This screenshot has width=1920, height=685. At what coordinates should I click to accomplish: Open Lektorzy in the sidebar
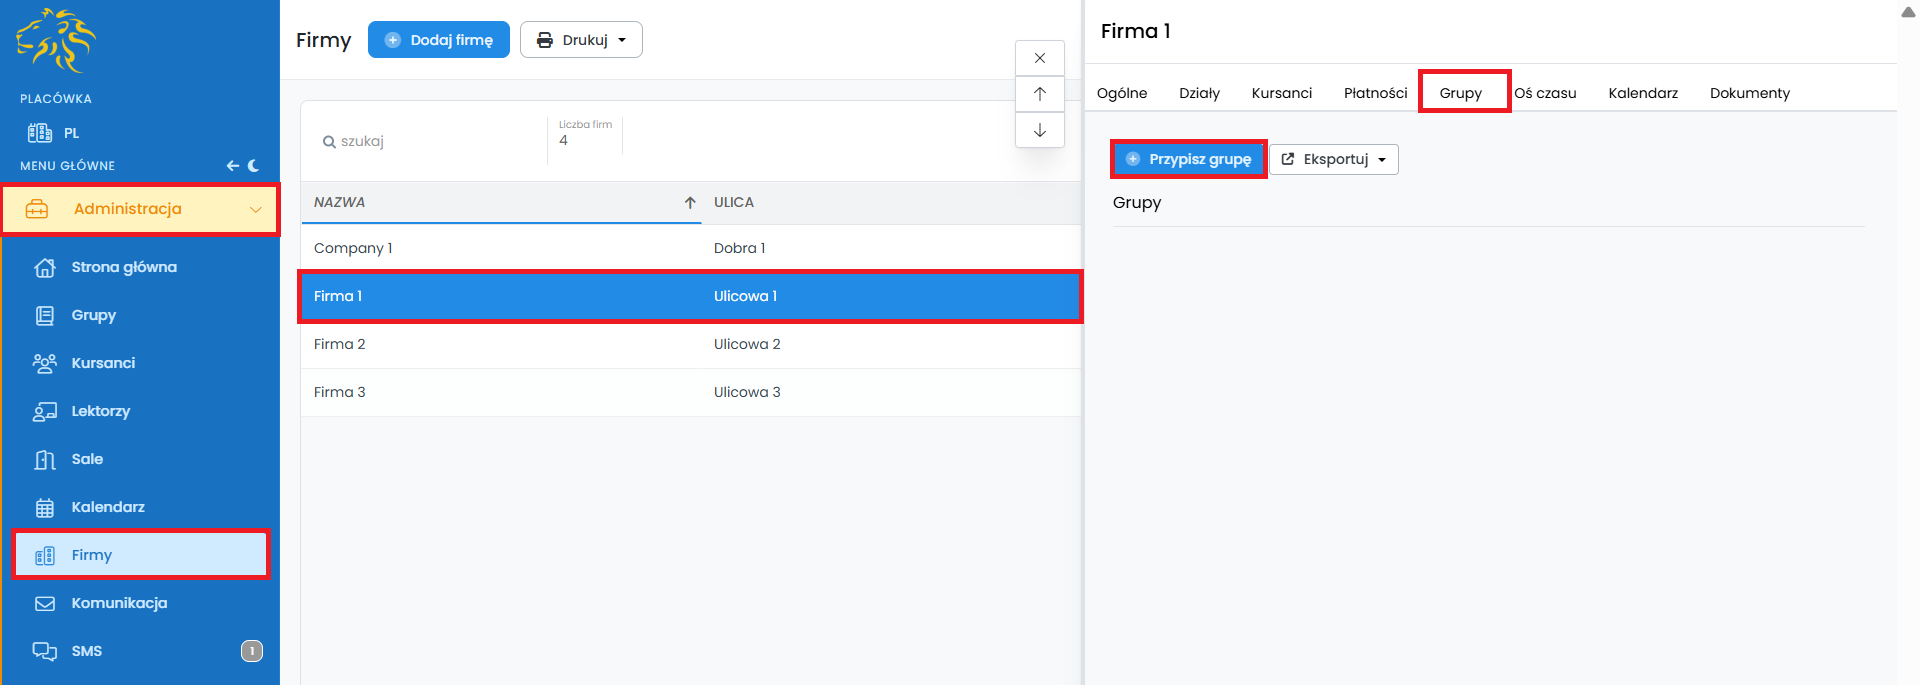(100, 411)
